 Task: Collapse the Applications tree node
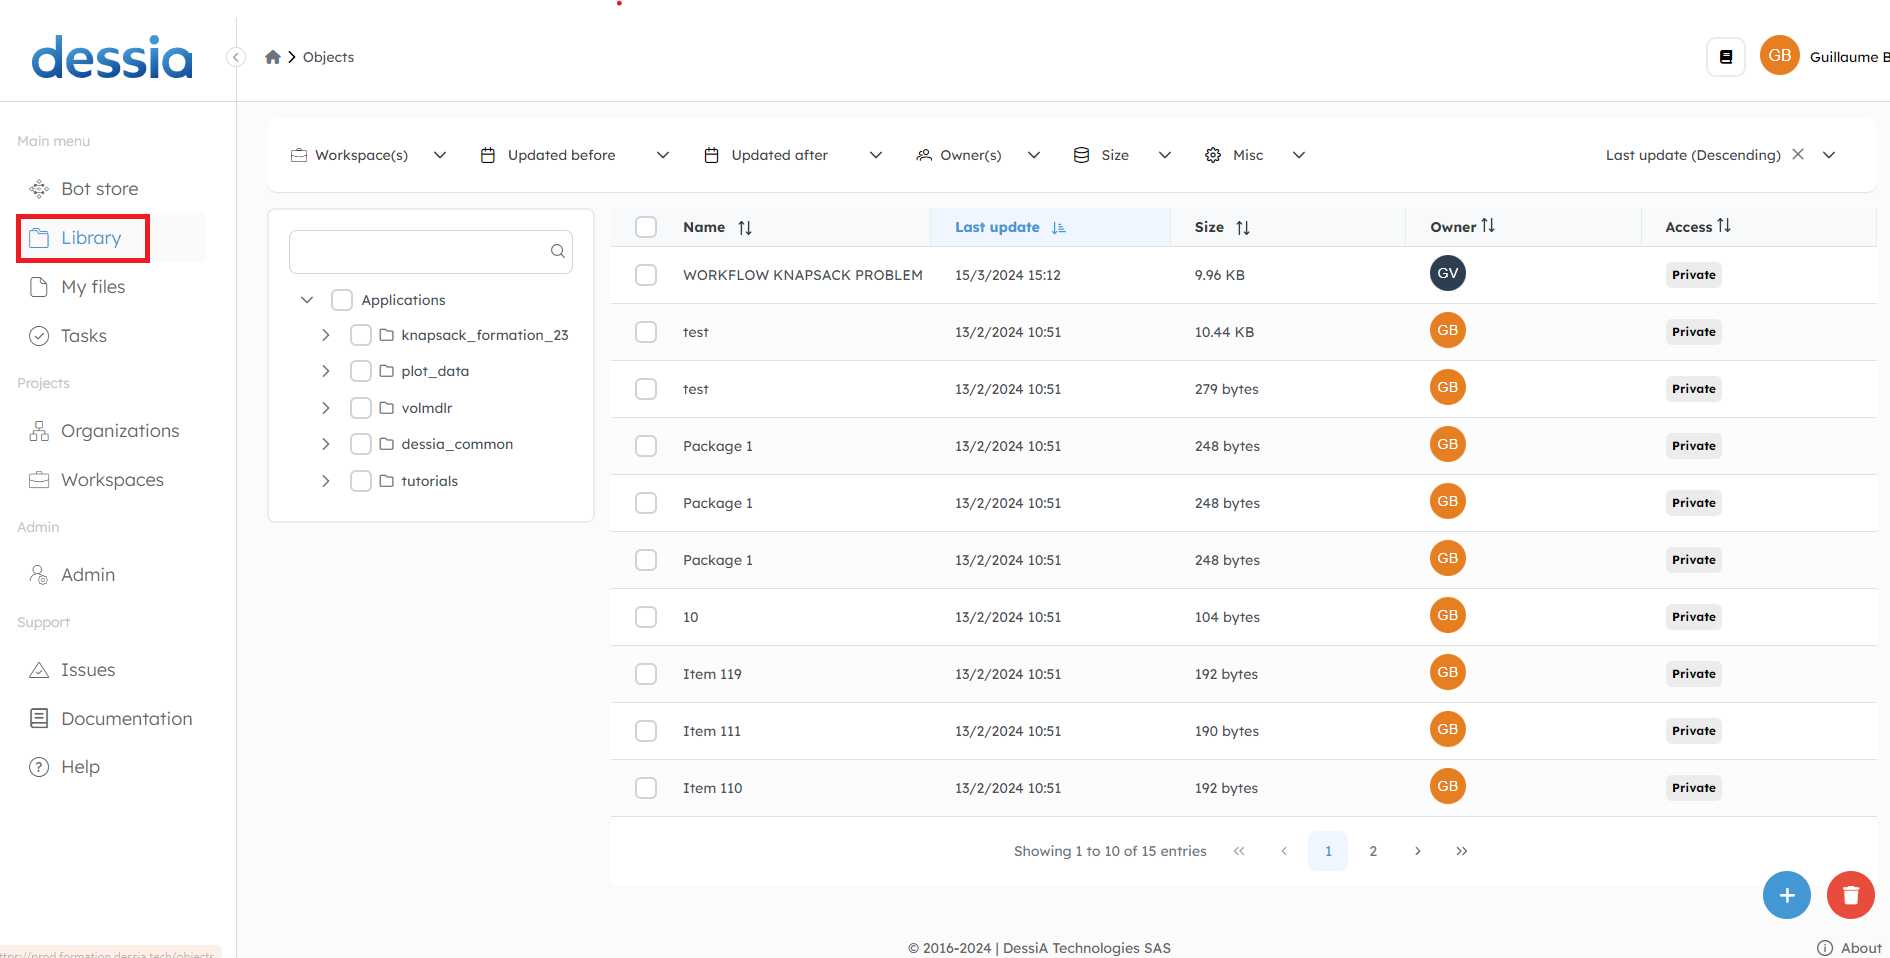(x=307, y=300)
